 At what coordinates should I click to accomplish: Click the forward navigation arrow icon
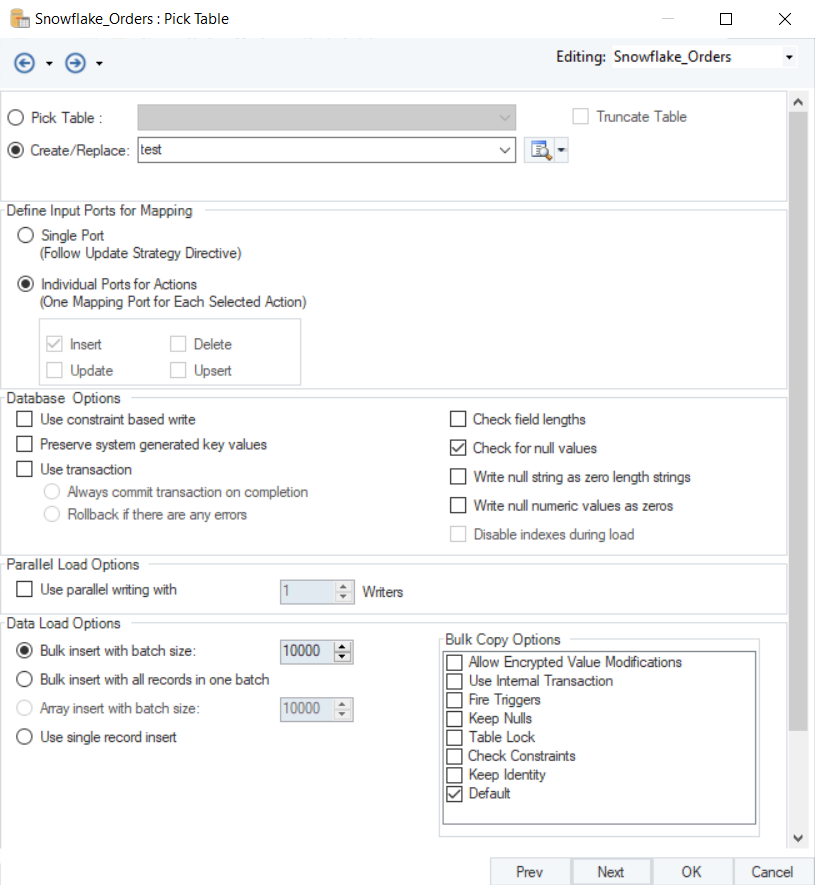point(75,63)
